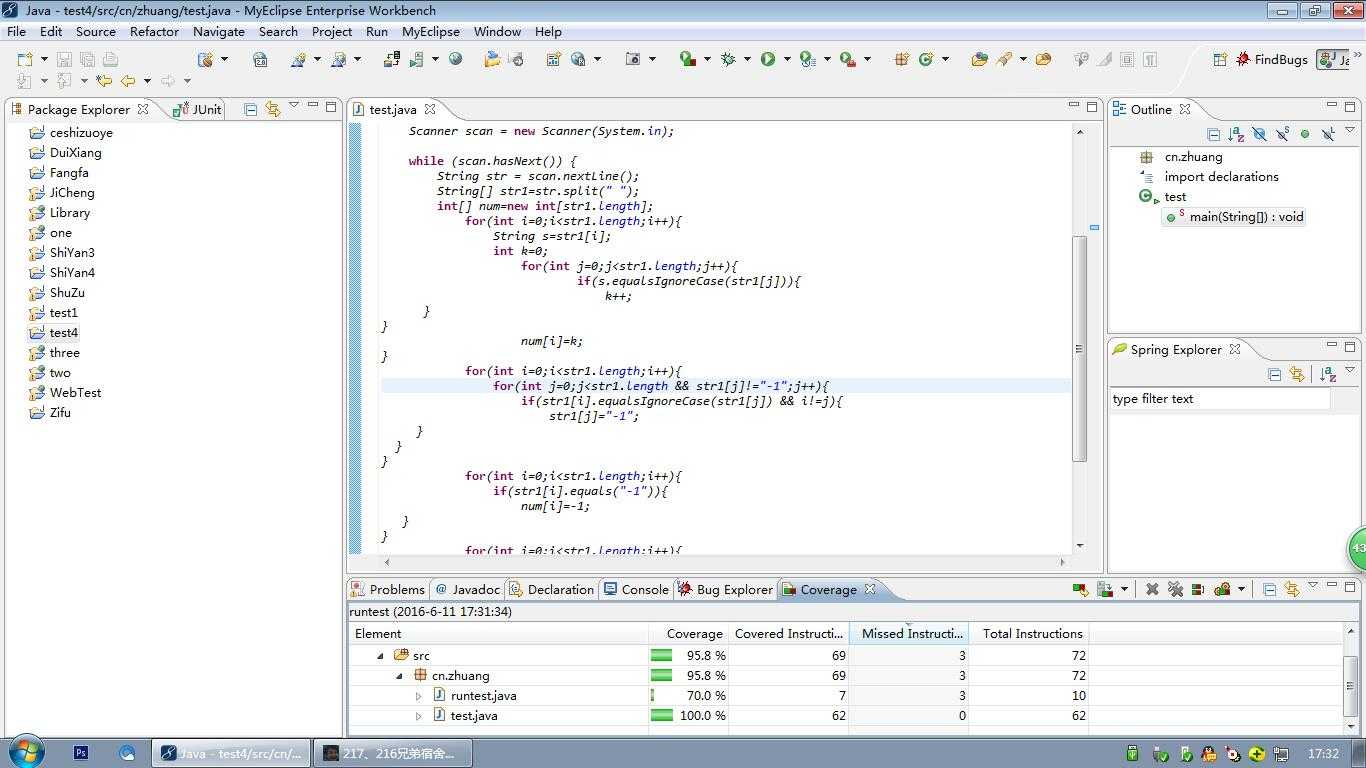Click the New file toolbar icon
Image resolution: width=1366 pixels, height=768 pixels.
pos(25,59)
